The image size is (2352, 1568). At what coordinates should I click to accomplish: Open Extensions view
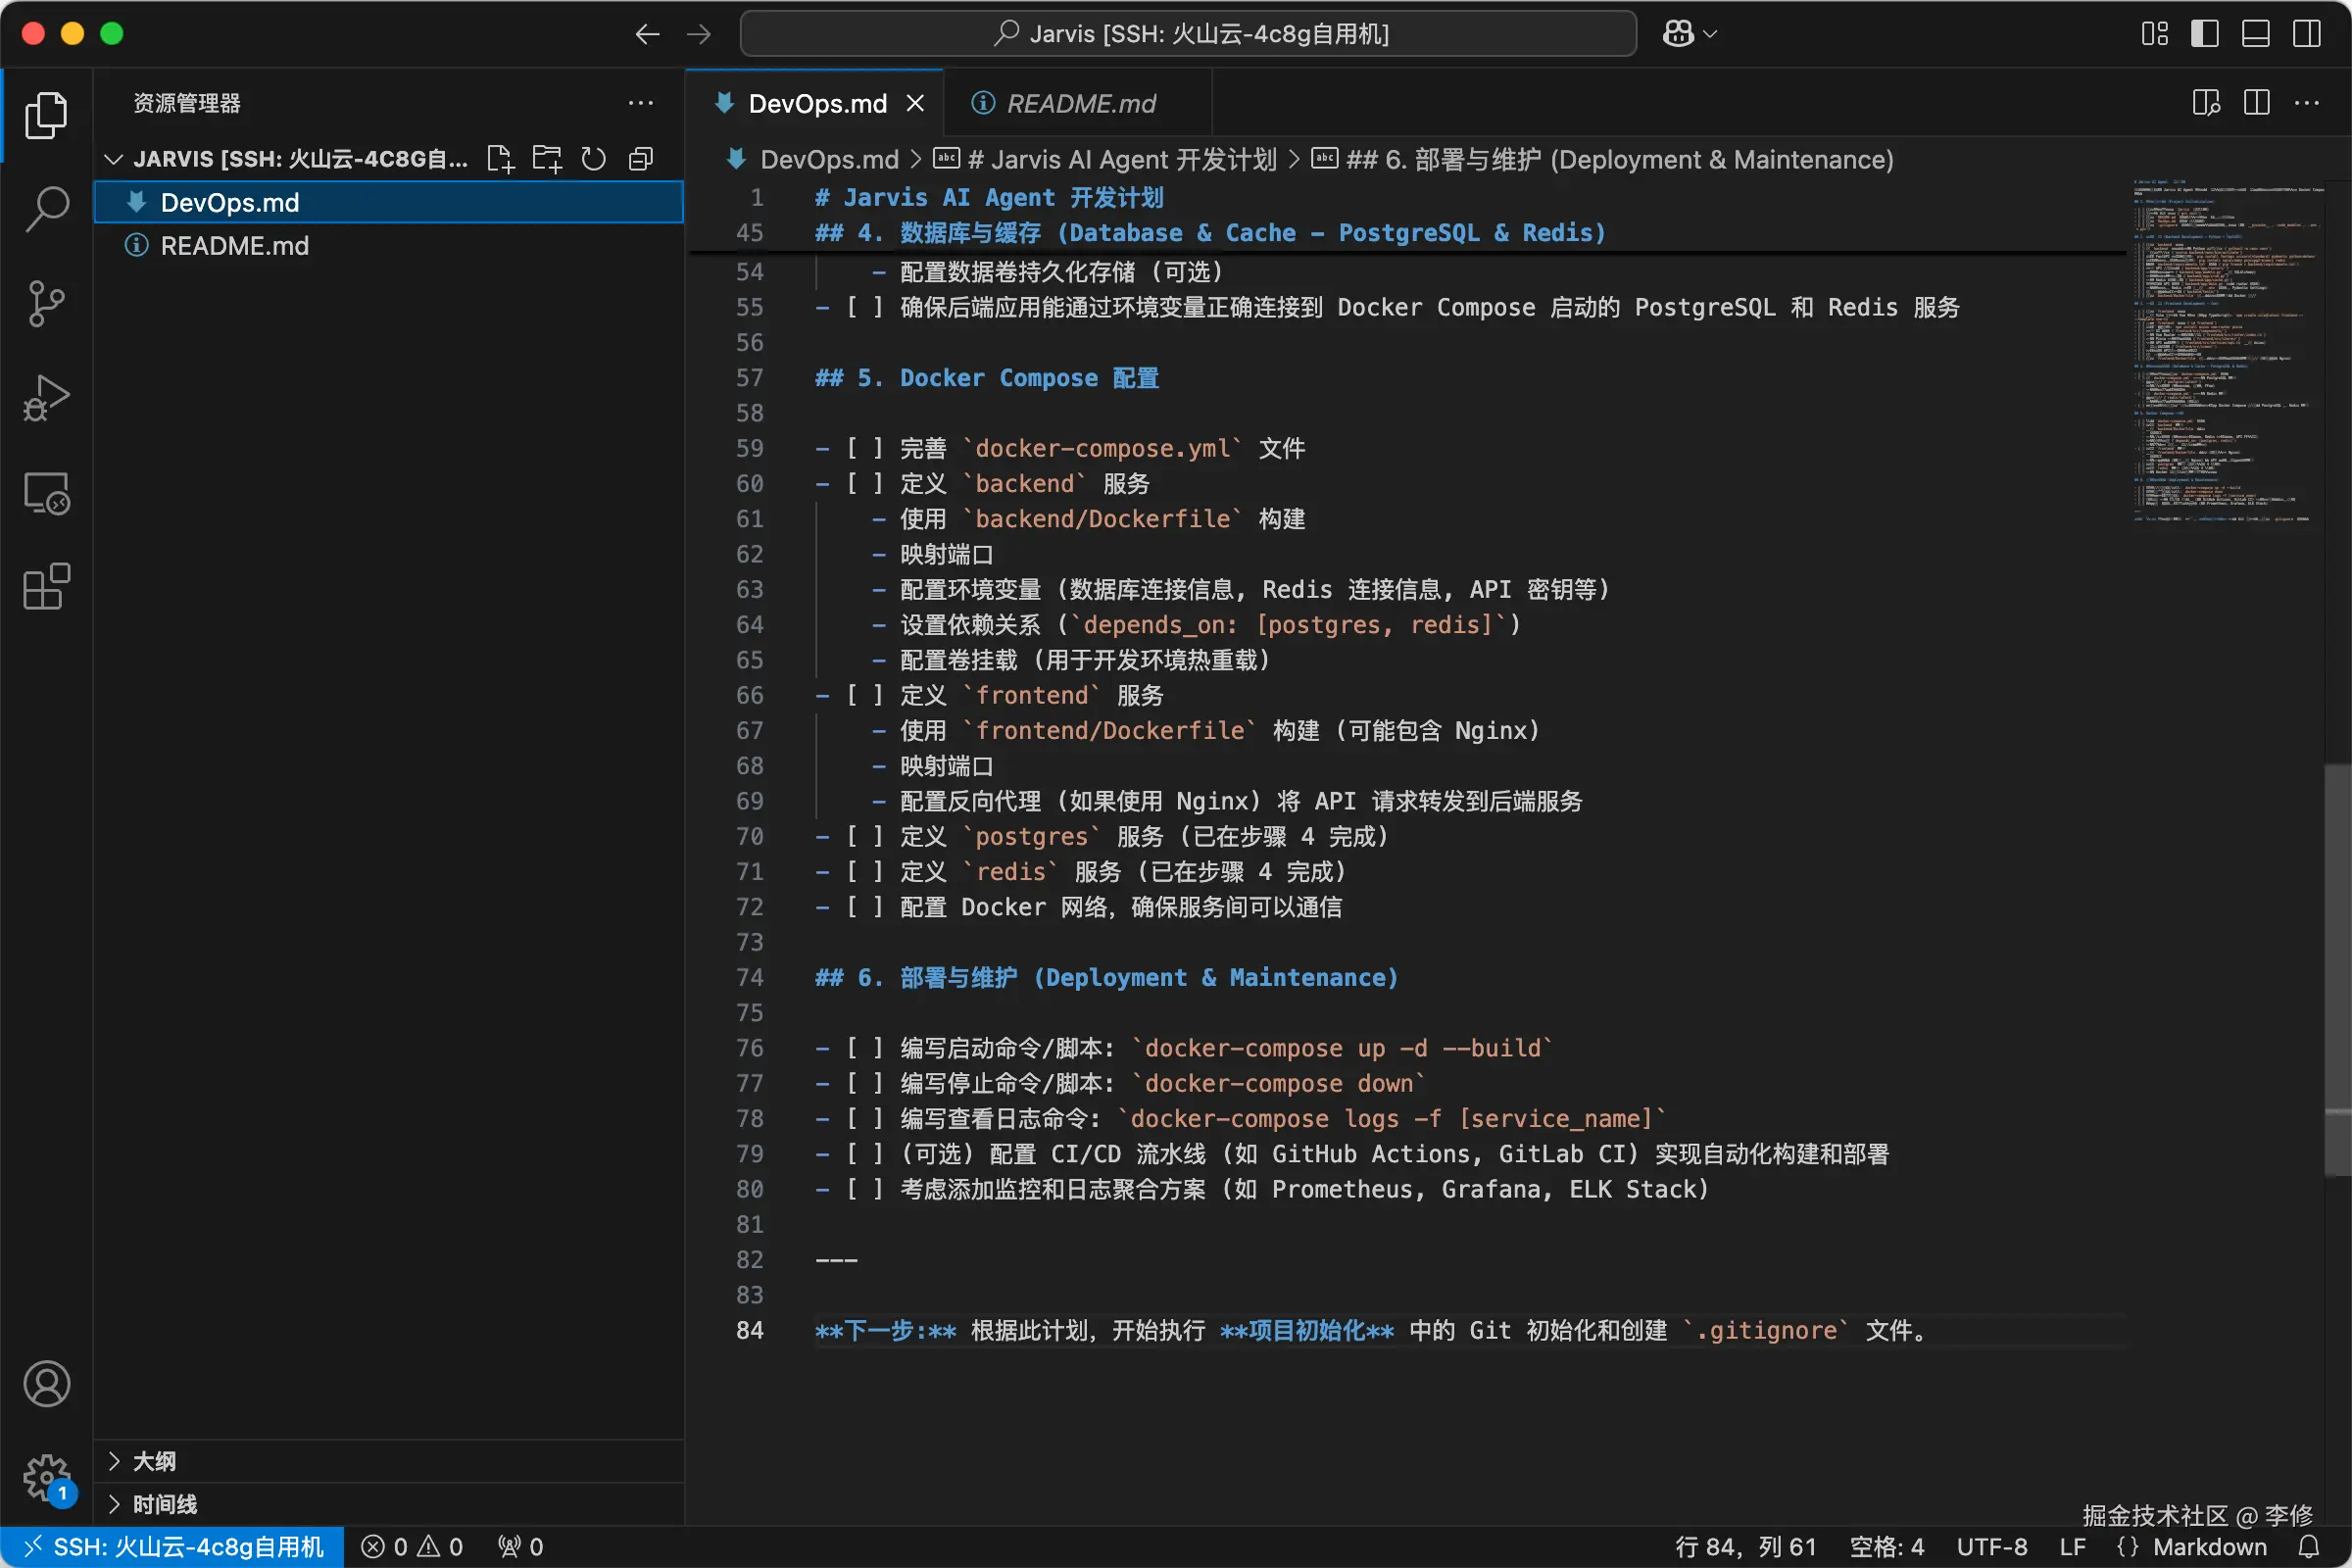[x=46, y=587]
